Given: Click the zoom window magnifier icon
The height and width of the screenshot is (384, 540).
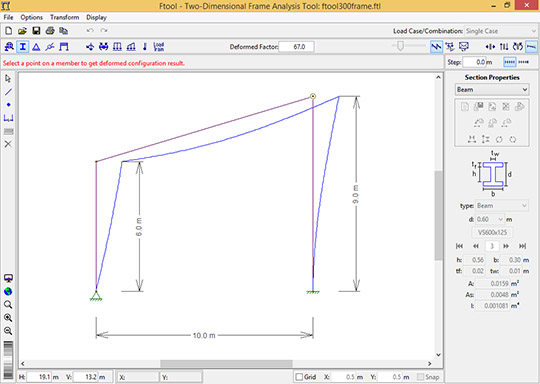Looking at the screenshot, I should pos(8,305).
